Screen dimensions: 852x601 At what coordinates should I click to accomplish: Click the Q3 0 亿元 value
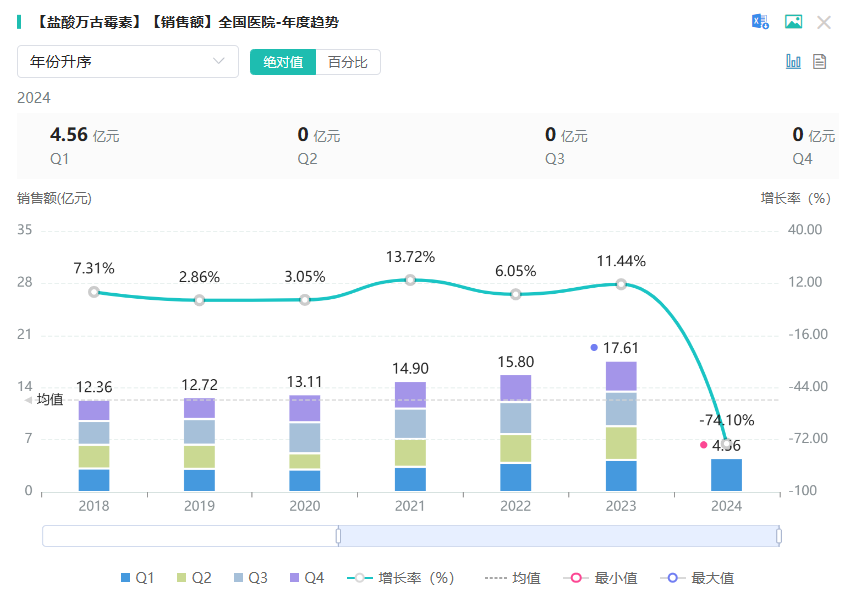[x=566, y=134]
